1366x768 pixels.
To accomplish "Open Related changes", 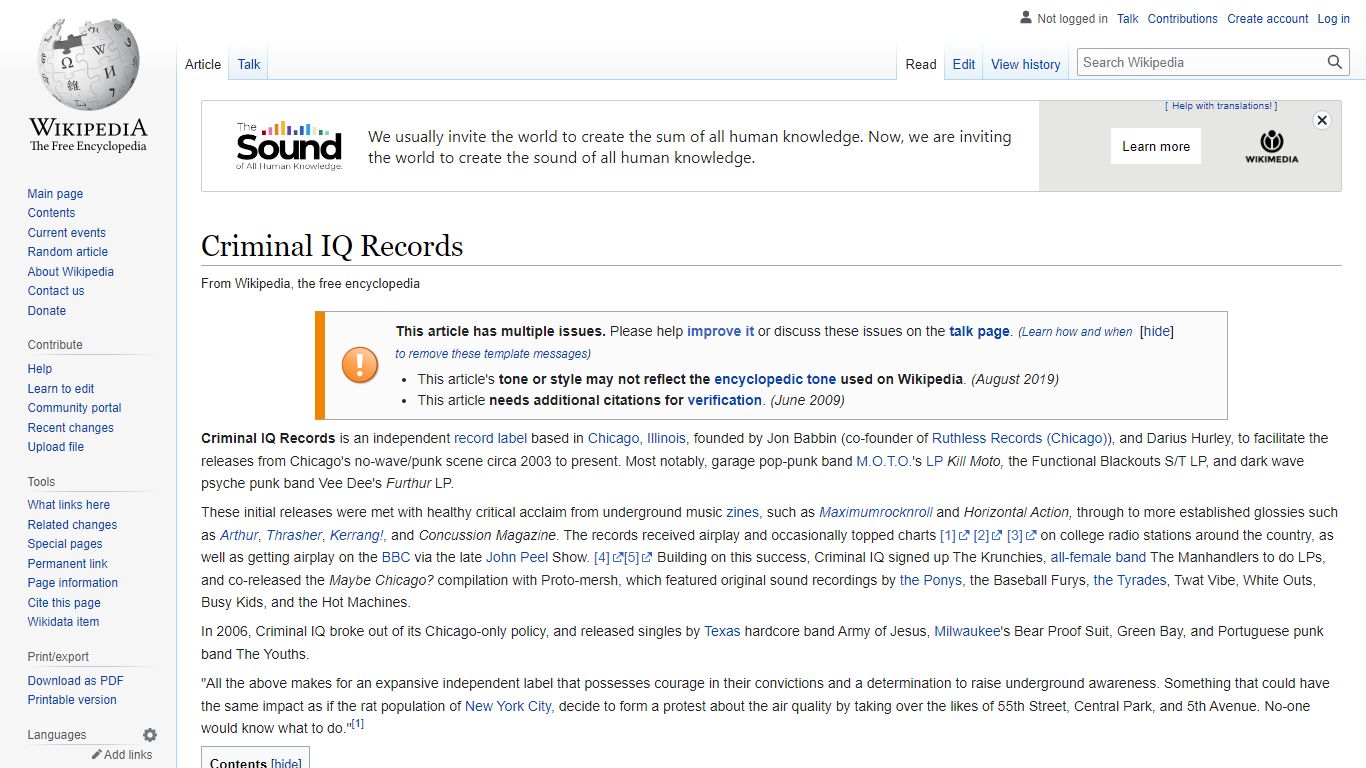I will pyautogui.click(x=72, y=525).
